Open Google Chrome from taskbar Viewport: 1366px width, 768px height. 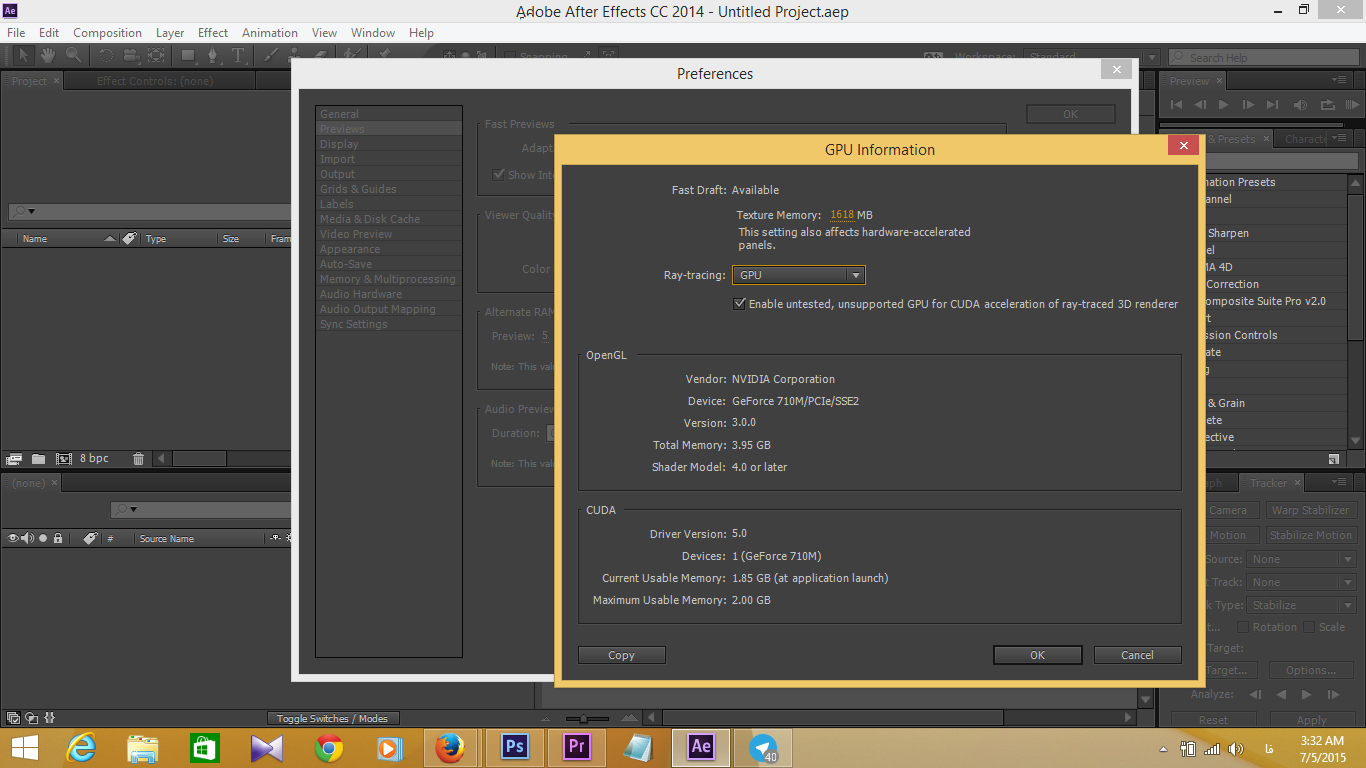coord(329,747)
